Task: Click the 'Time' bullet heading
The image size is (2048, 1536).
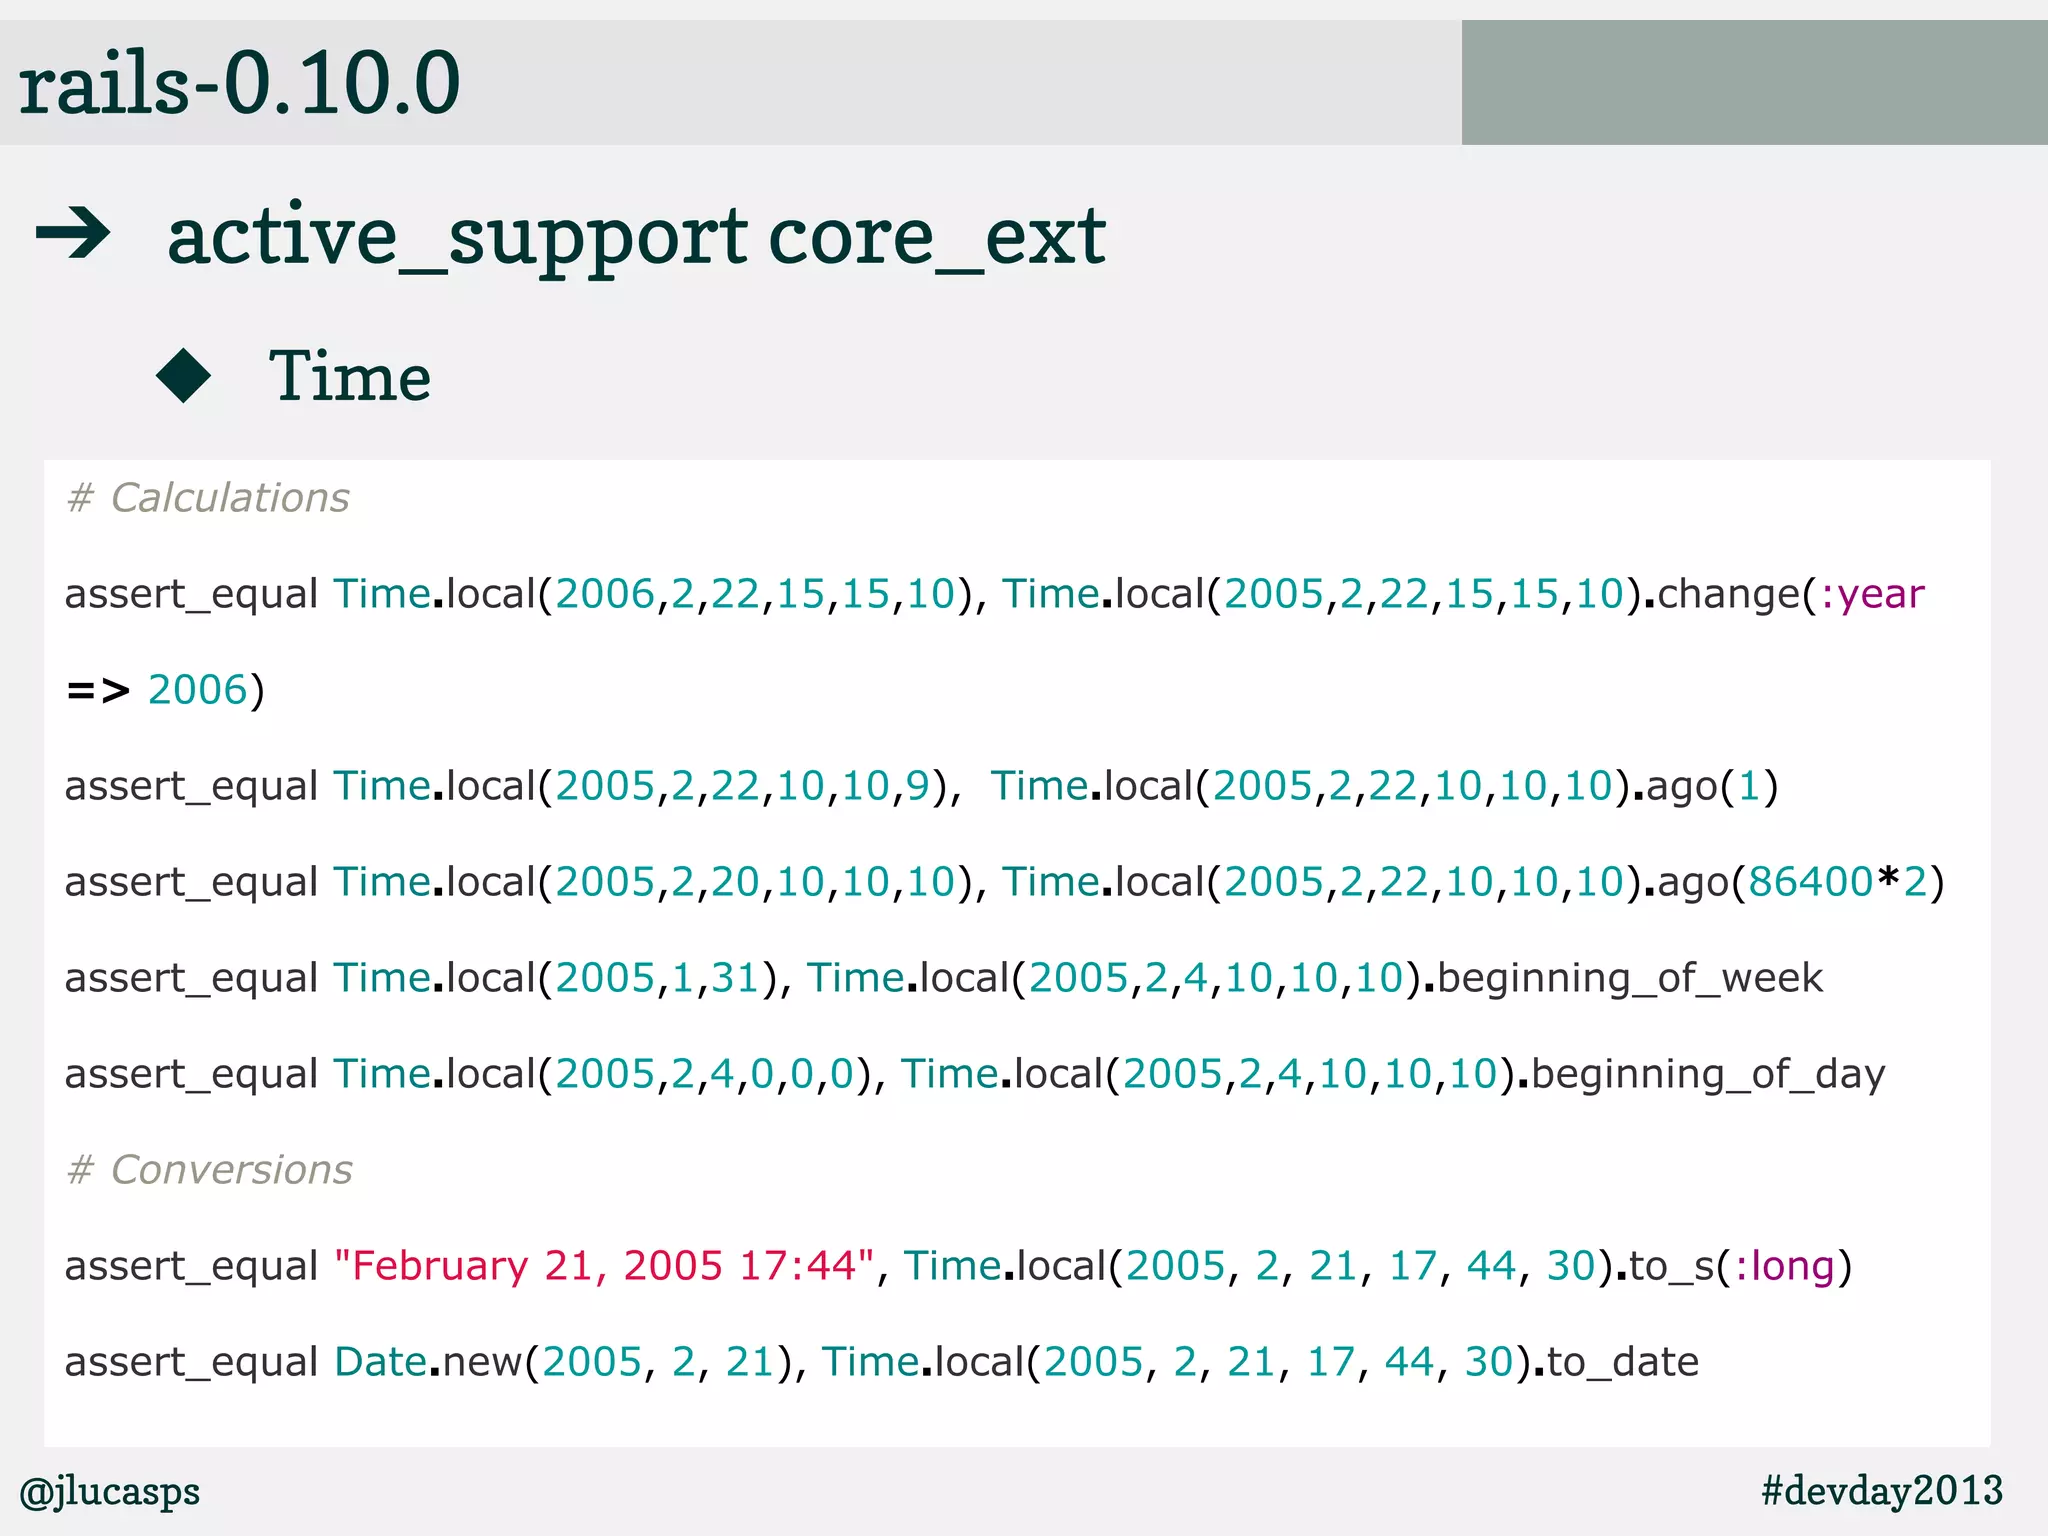Action: [x=350, y=377]
